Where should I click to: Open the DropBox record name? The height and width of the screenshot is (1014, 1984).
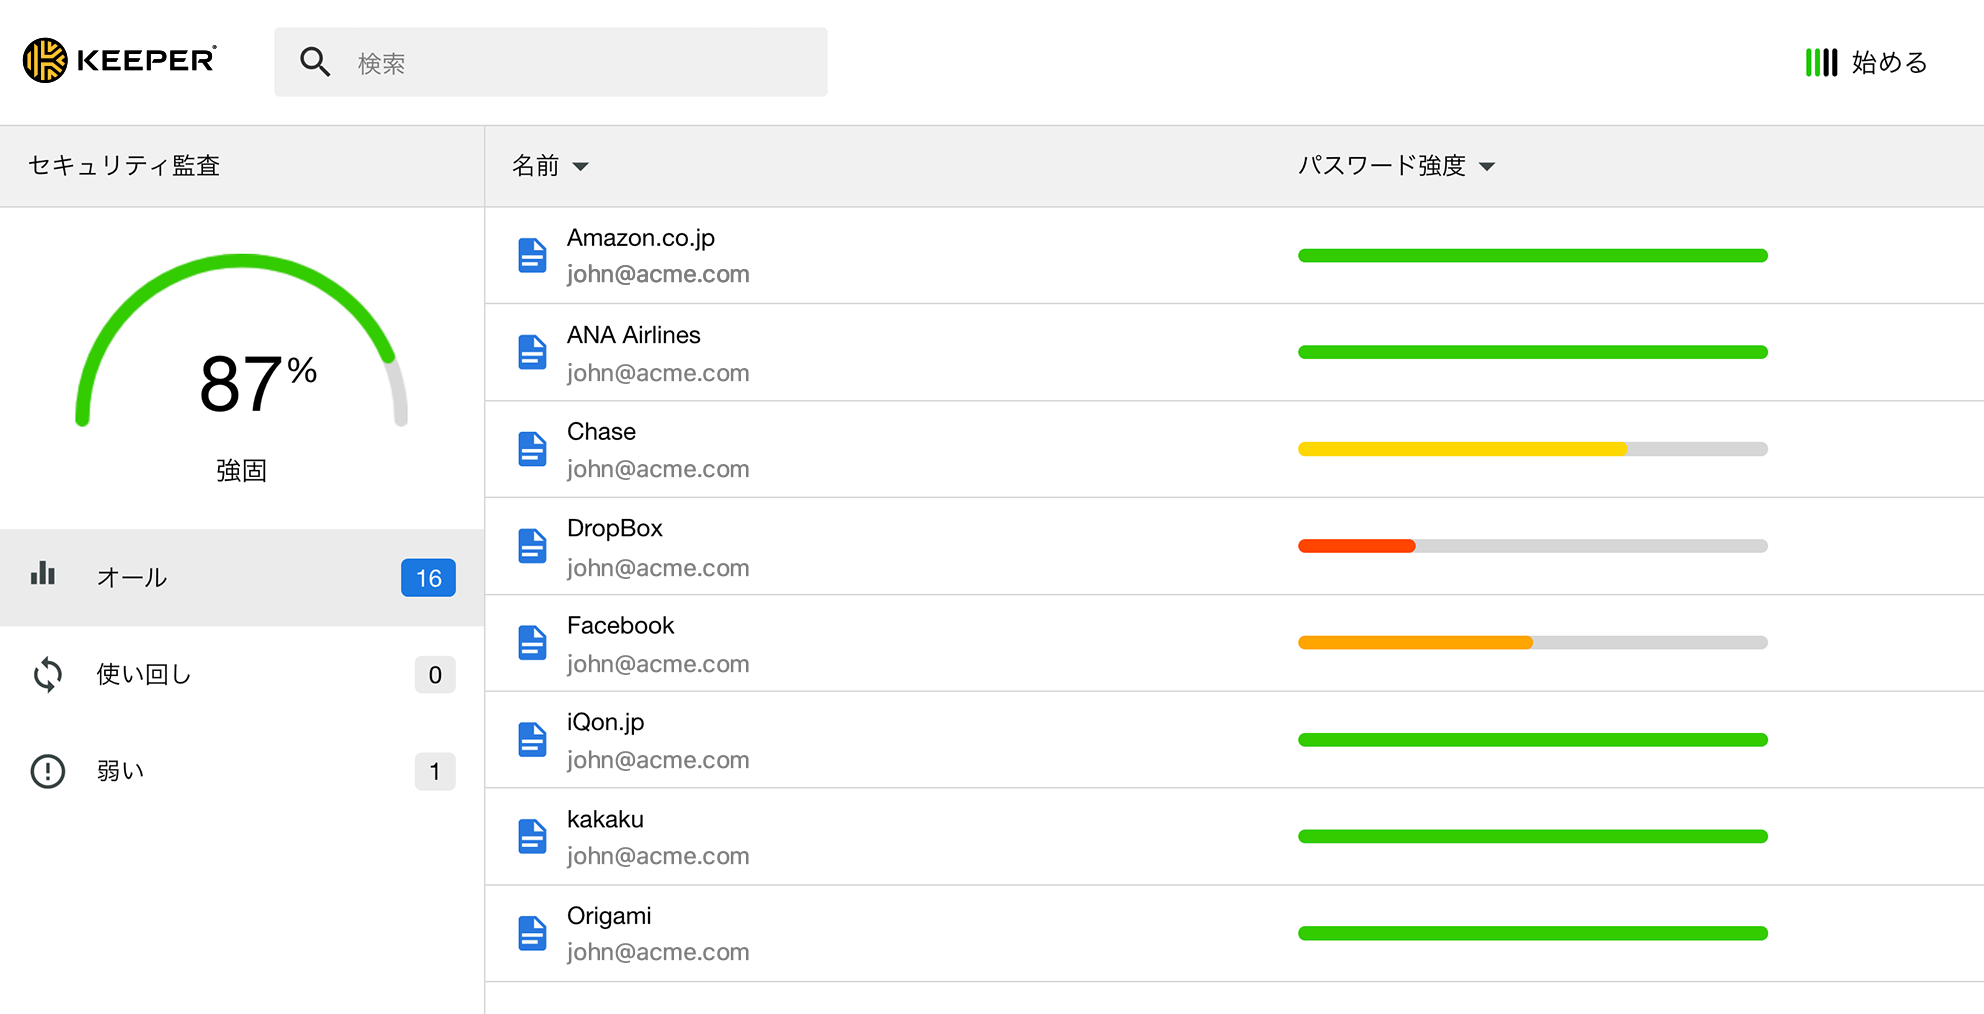pos(615,528)
